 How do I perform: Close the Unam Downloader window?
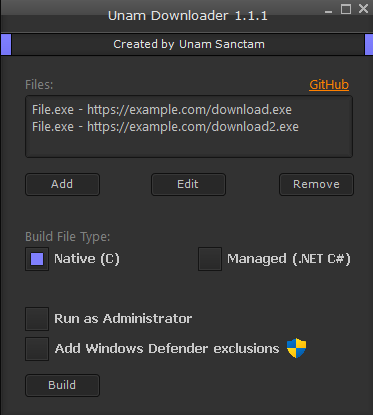point(363,9)
